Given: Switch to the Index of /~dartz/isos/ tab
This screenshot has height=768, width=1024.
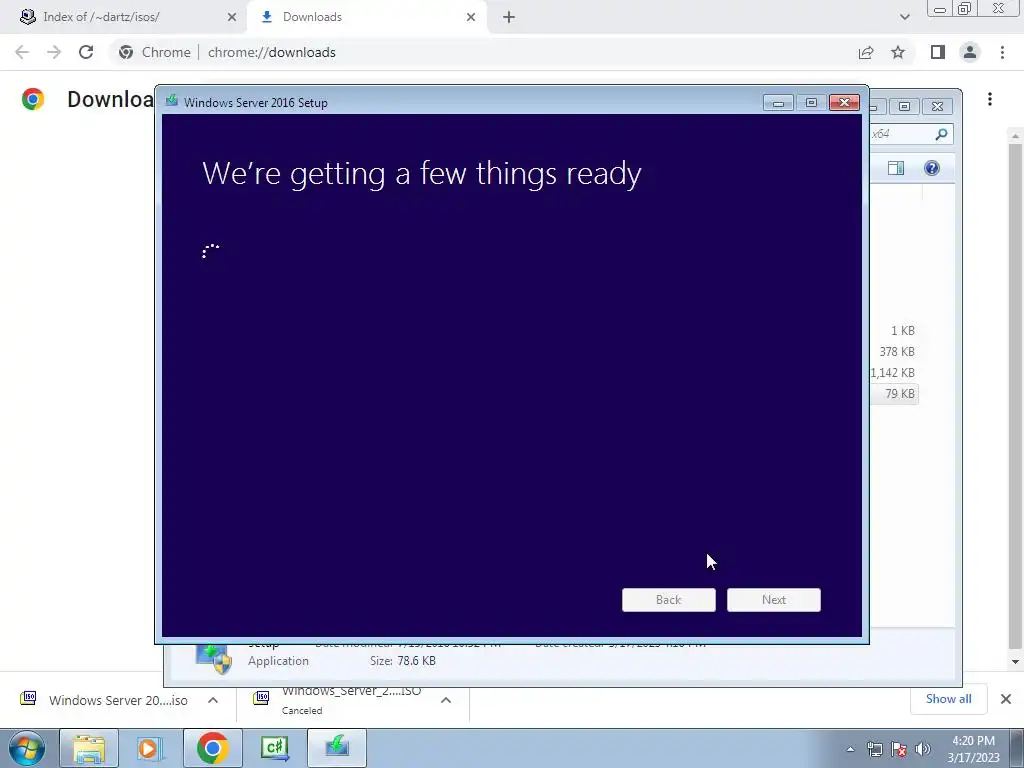Looking at the screenshot, I should (123, 17).
